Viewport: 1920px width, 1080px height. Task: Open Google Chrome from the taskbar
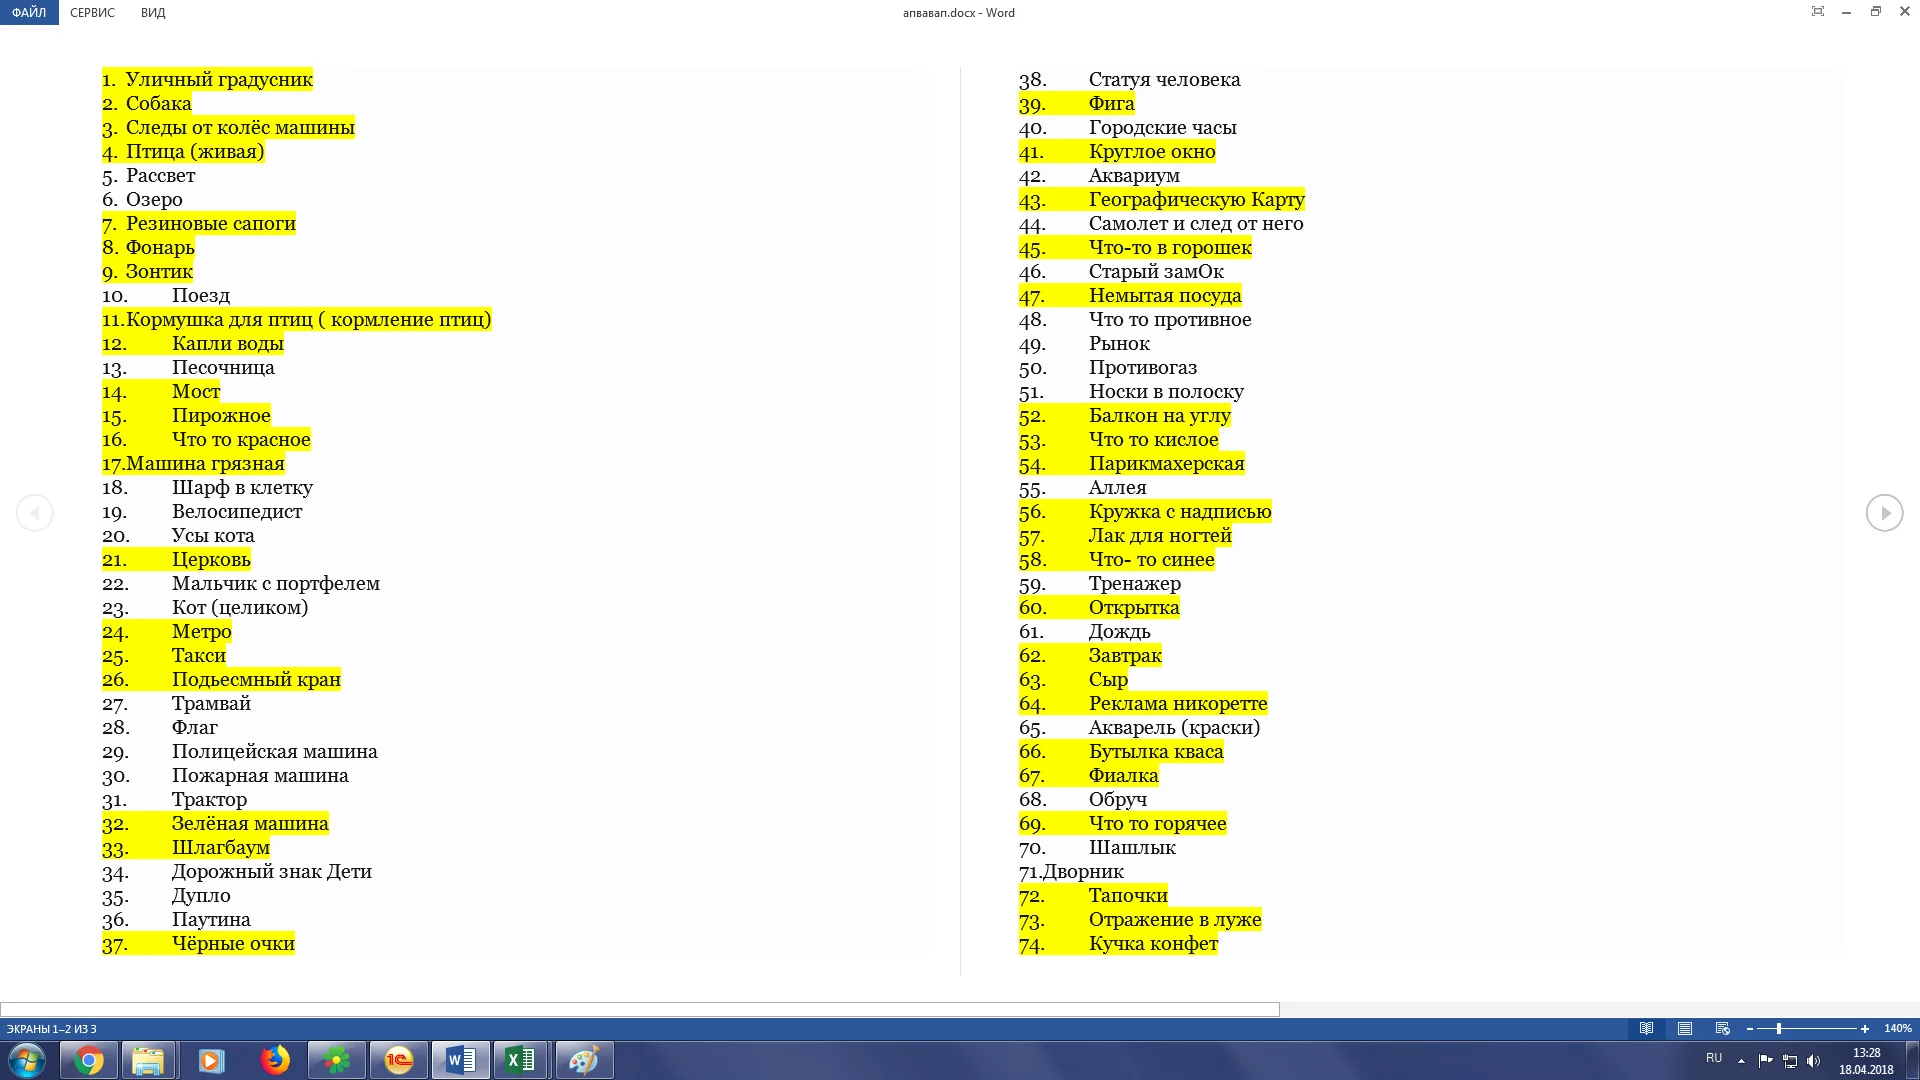coord(89,1060)
